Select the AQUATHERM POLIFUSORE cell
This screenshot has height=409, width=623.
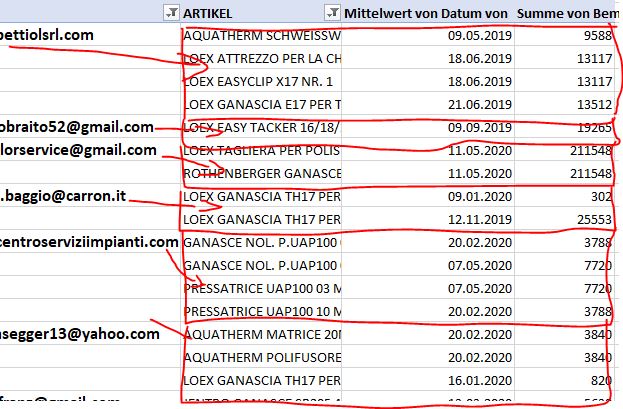[262, 358]
